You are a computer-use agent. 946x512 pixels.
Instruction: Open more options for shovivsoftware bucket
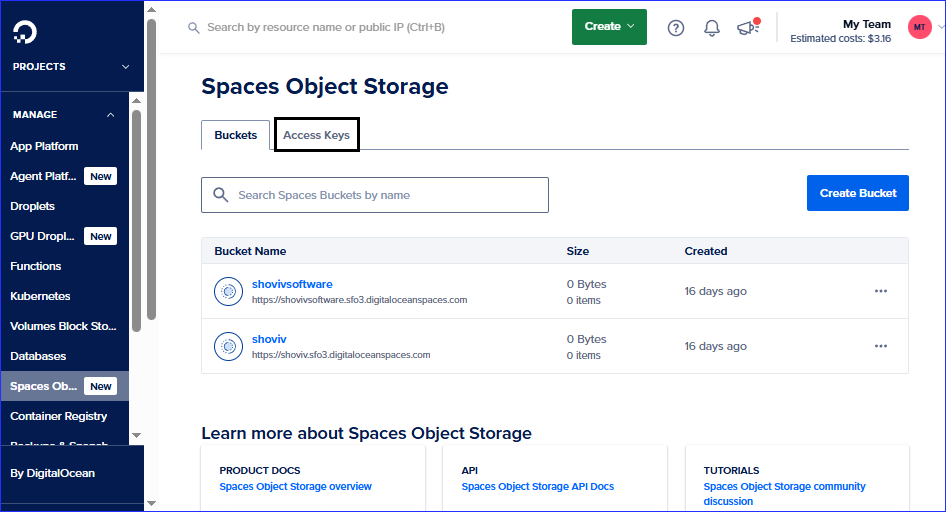point(880,291)
